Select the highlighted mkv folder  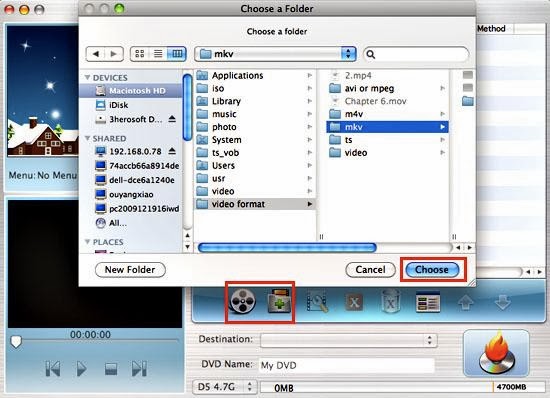(387, 127)
